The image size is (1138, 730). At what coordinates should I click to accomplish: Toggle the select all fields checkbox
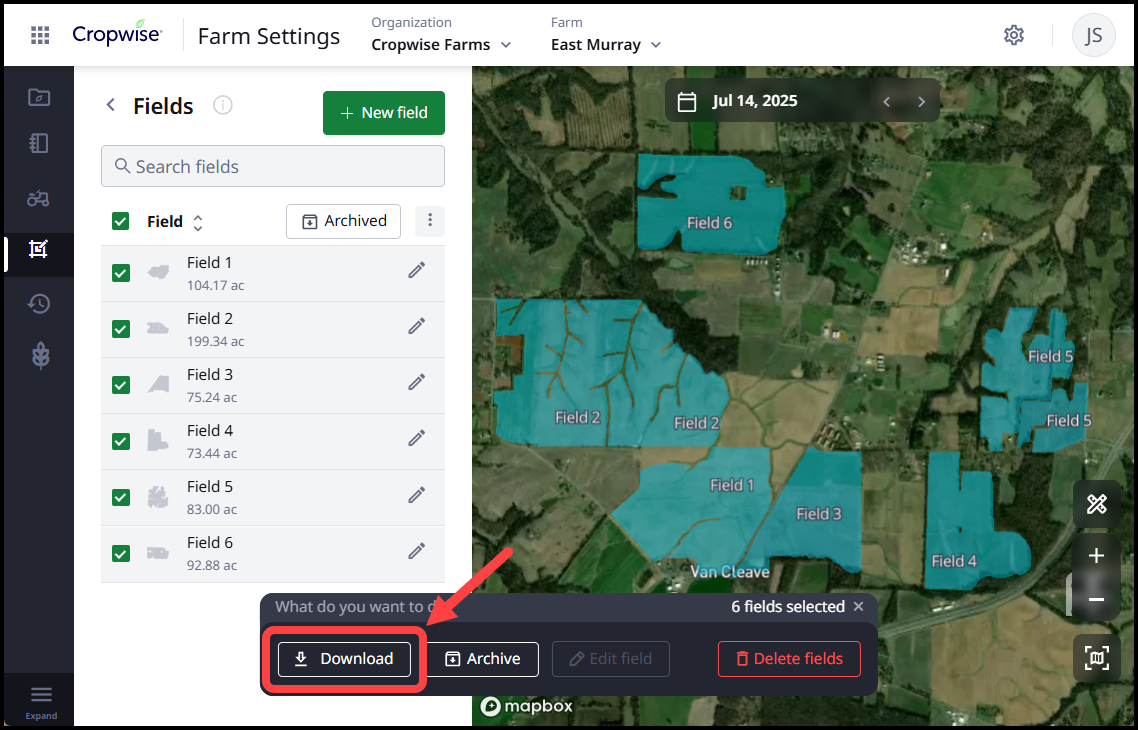121,222
